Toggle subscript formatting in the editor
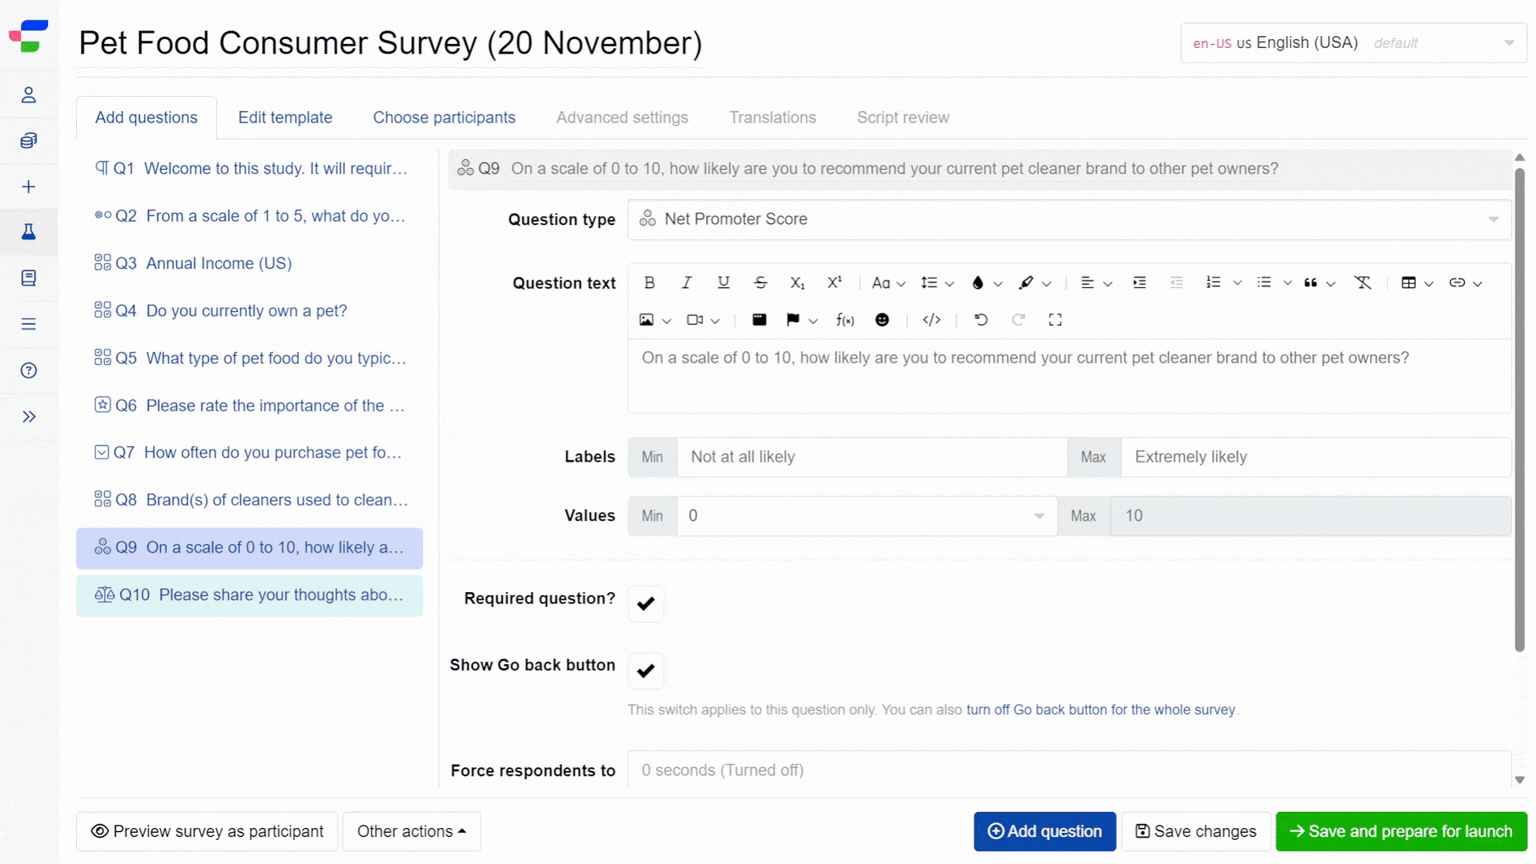 click(x=797, y=283)
